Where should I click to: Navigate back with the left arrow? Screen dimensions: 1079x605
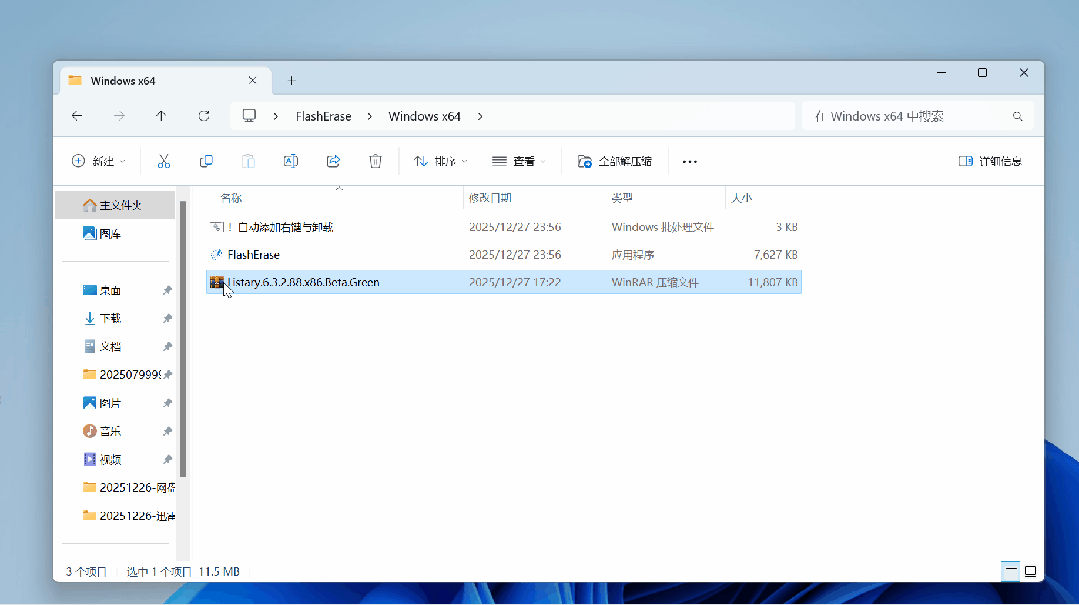(77, 116)
